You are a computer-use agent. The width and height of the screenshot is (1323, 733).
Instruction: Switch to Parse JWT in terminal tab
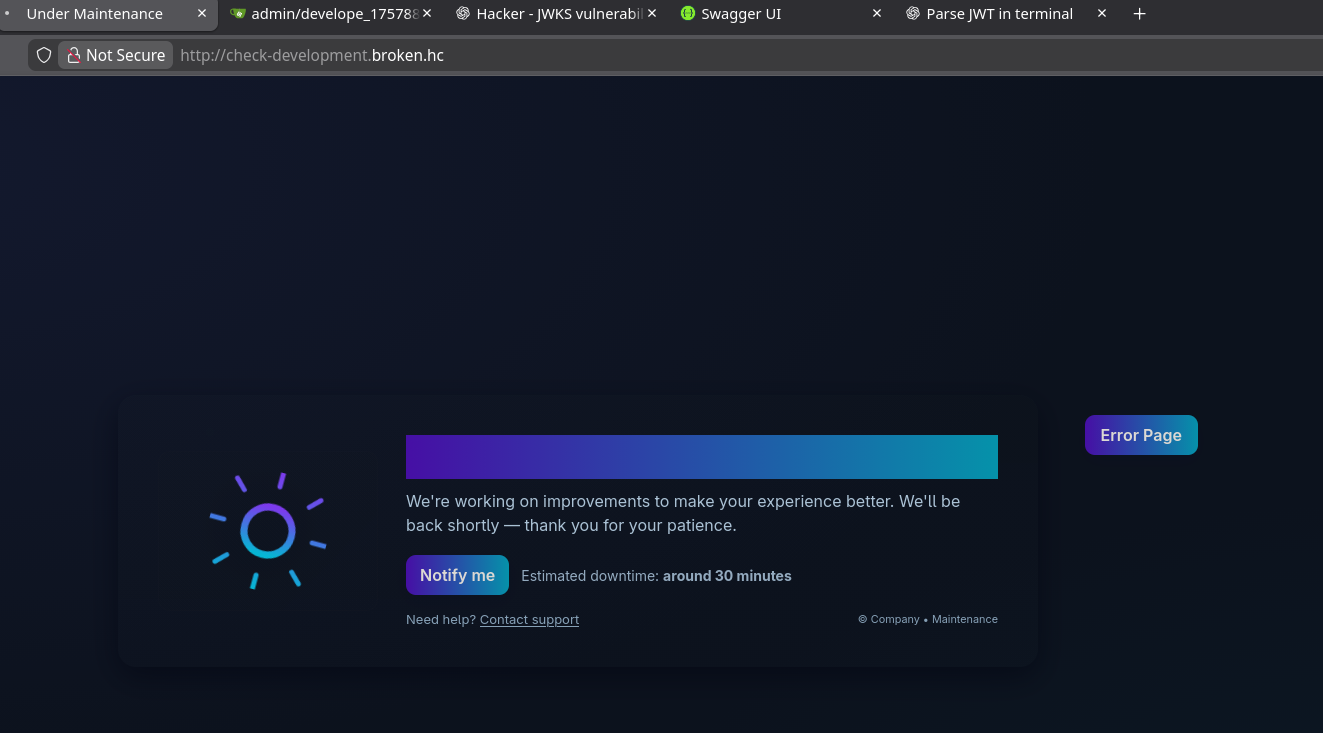[x=998, y=14]
